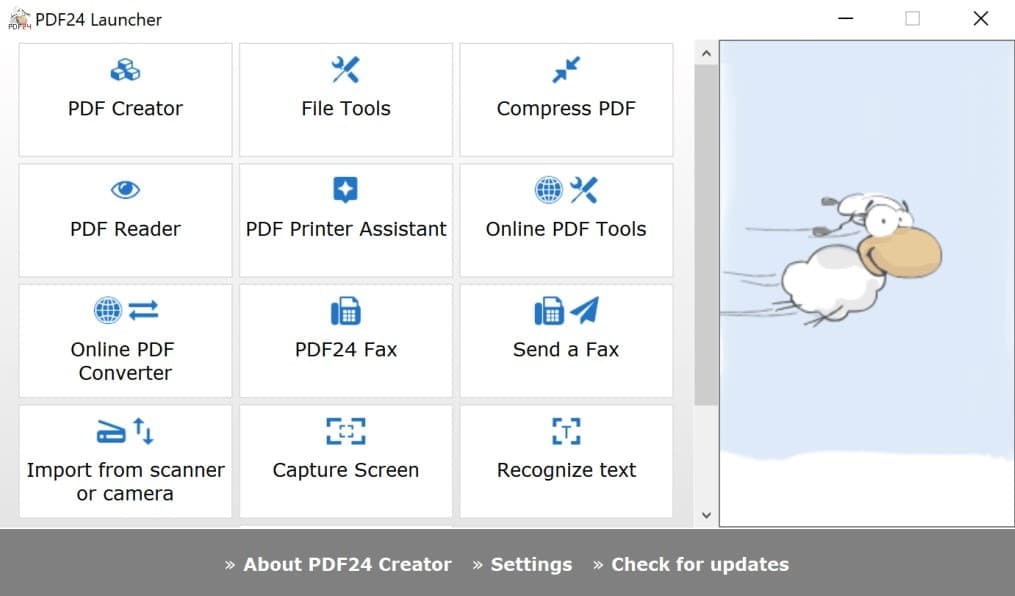This screenshot has width=1015, height=596.
Task: Open Compress PDF with the inward arrows icon
Action: point(566,100)
